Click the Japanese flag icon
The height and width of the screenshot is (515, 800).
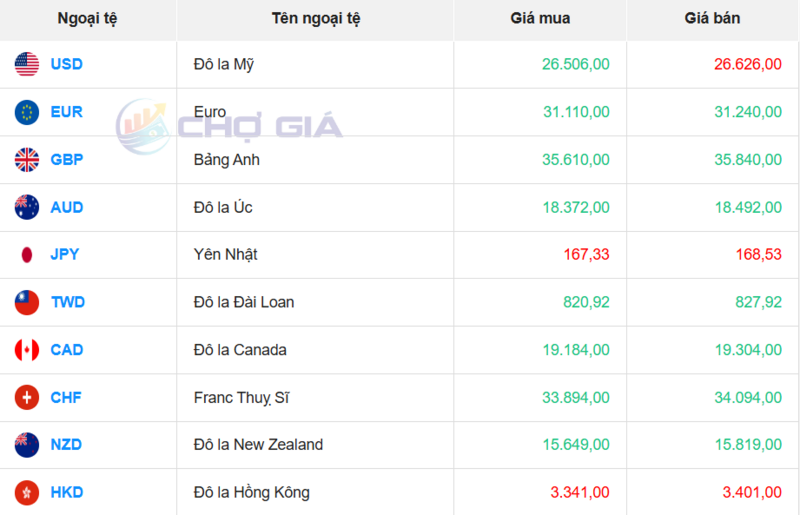point(27,254)
